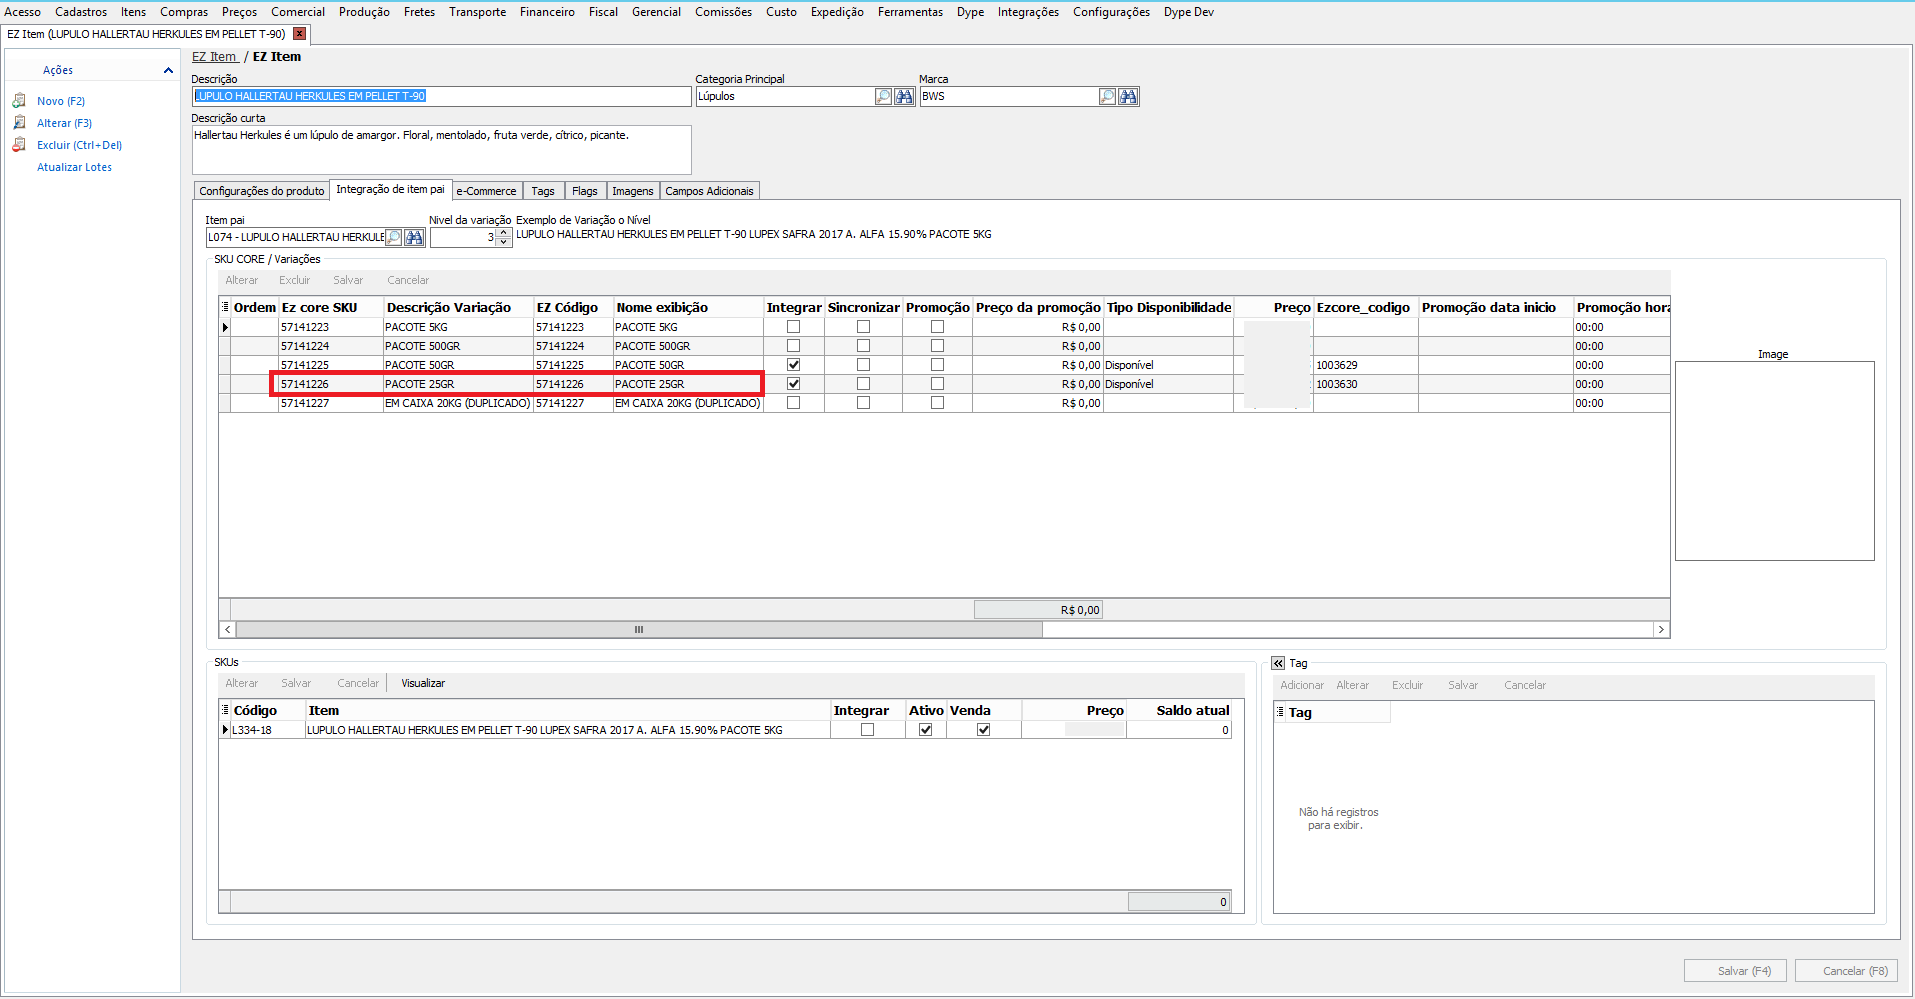
Task: Select the 'Disponível' cell in PACOTE 25GR row
Action: [x=1168, y=384]
